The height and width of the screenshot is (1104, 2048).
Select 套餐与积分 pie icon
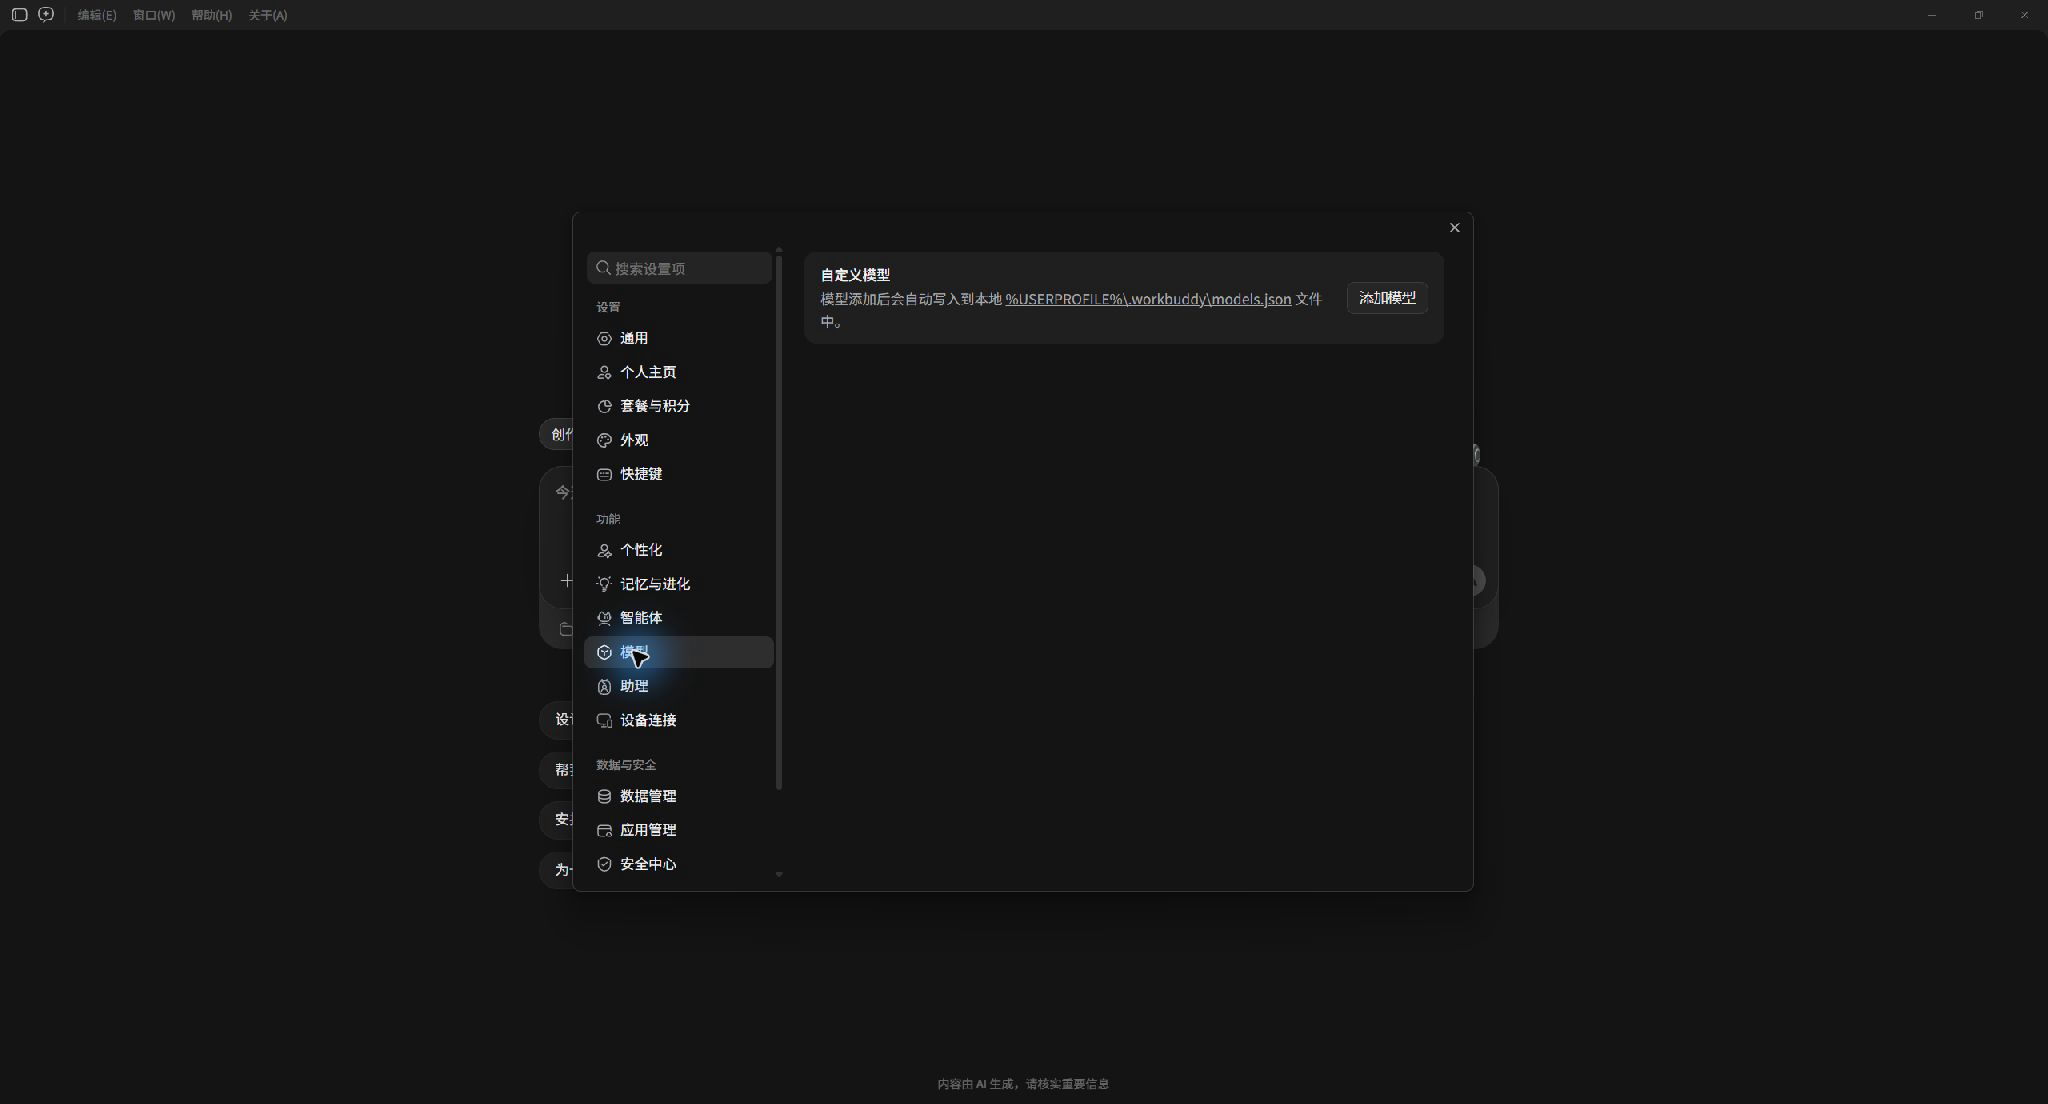604,407
